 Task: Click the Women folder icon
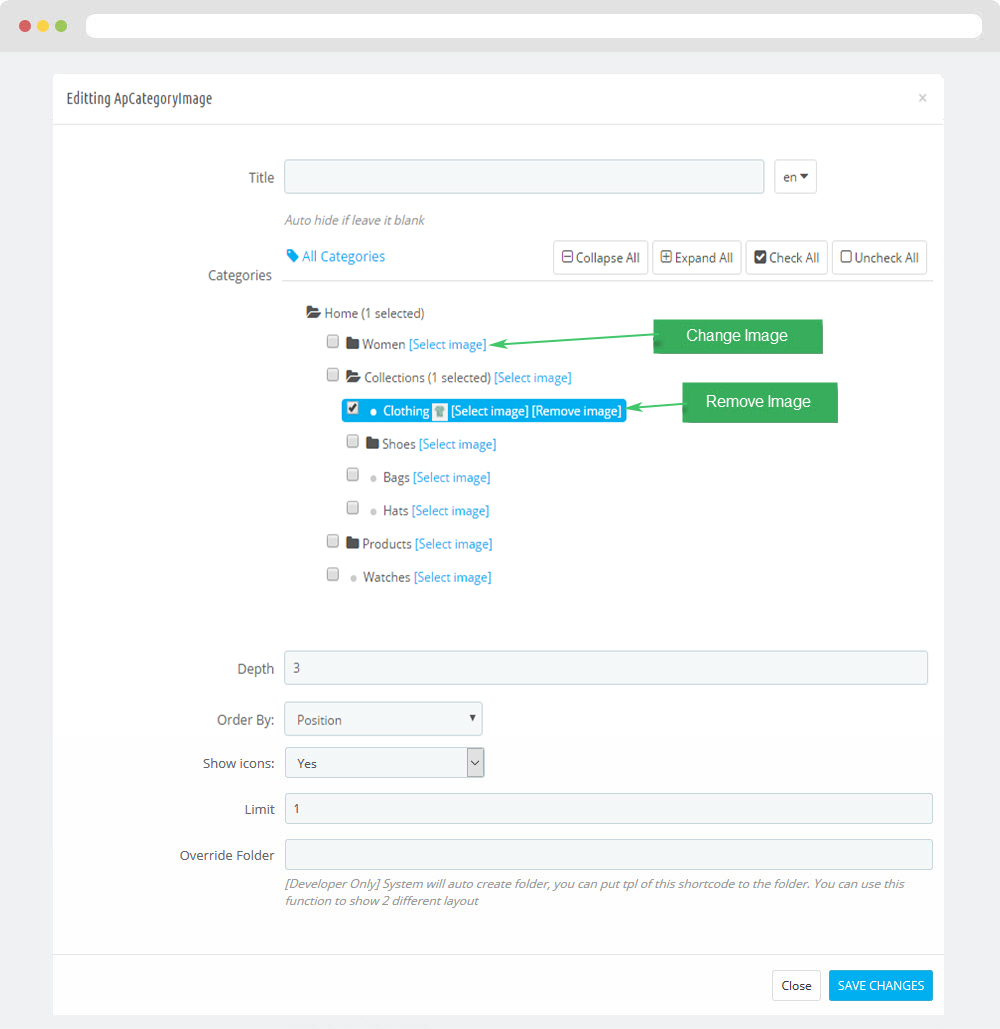tap(352, 343)
